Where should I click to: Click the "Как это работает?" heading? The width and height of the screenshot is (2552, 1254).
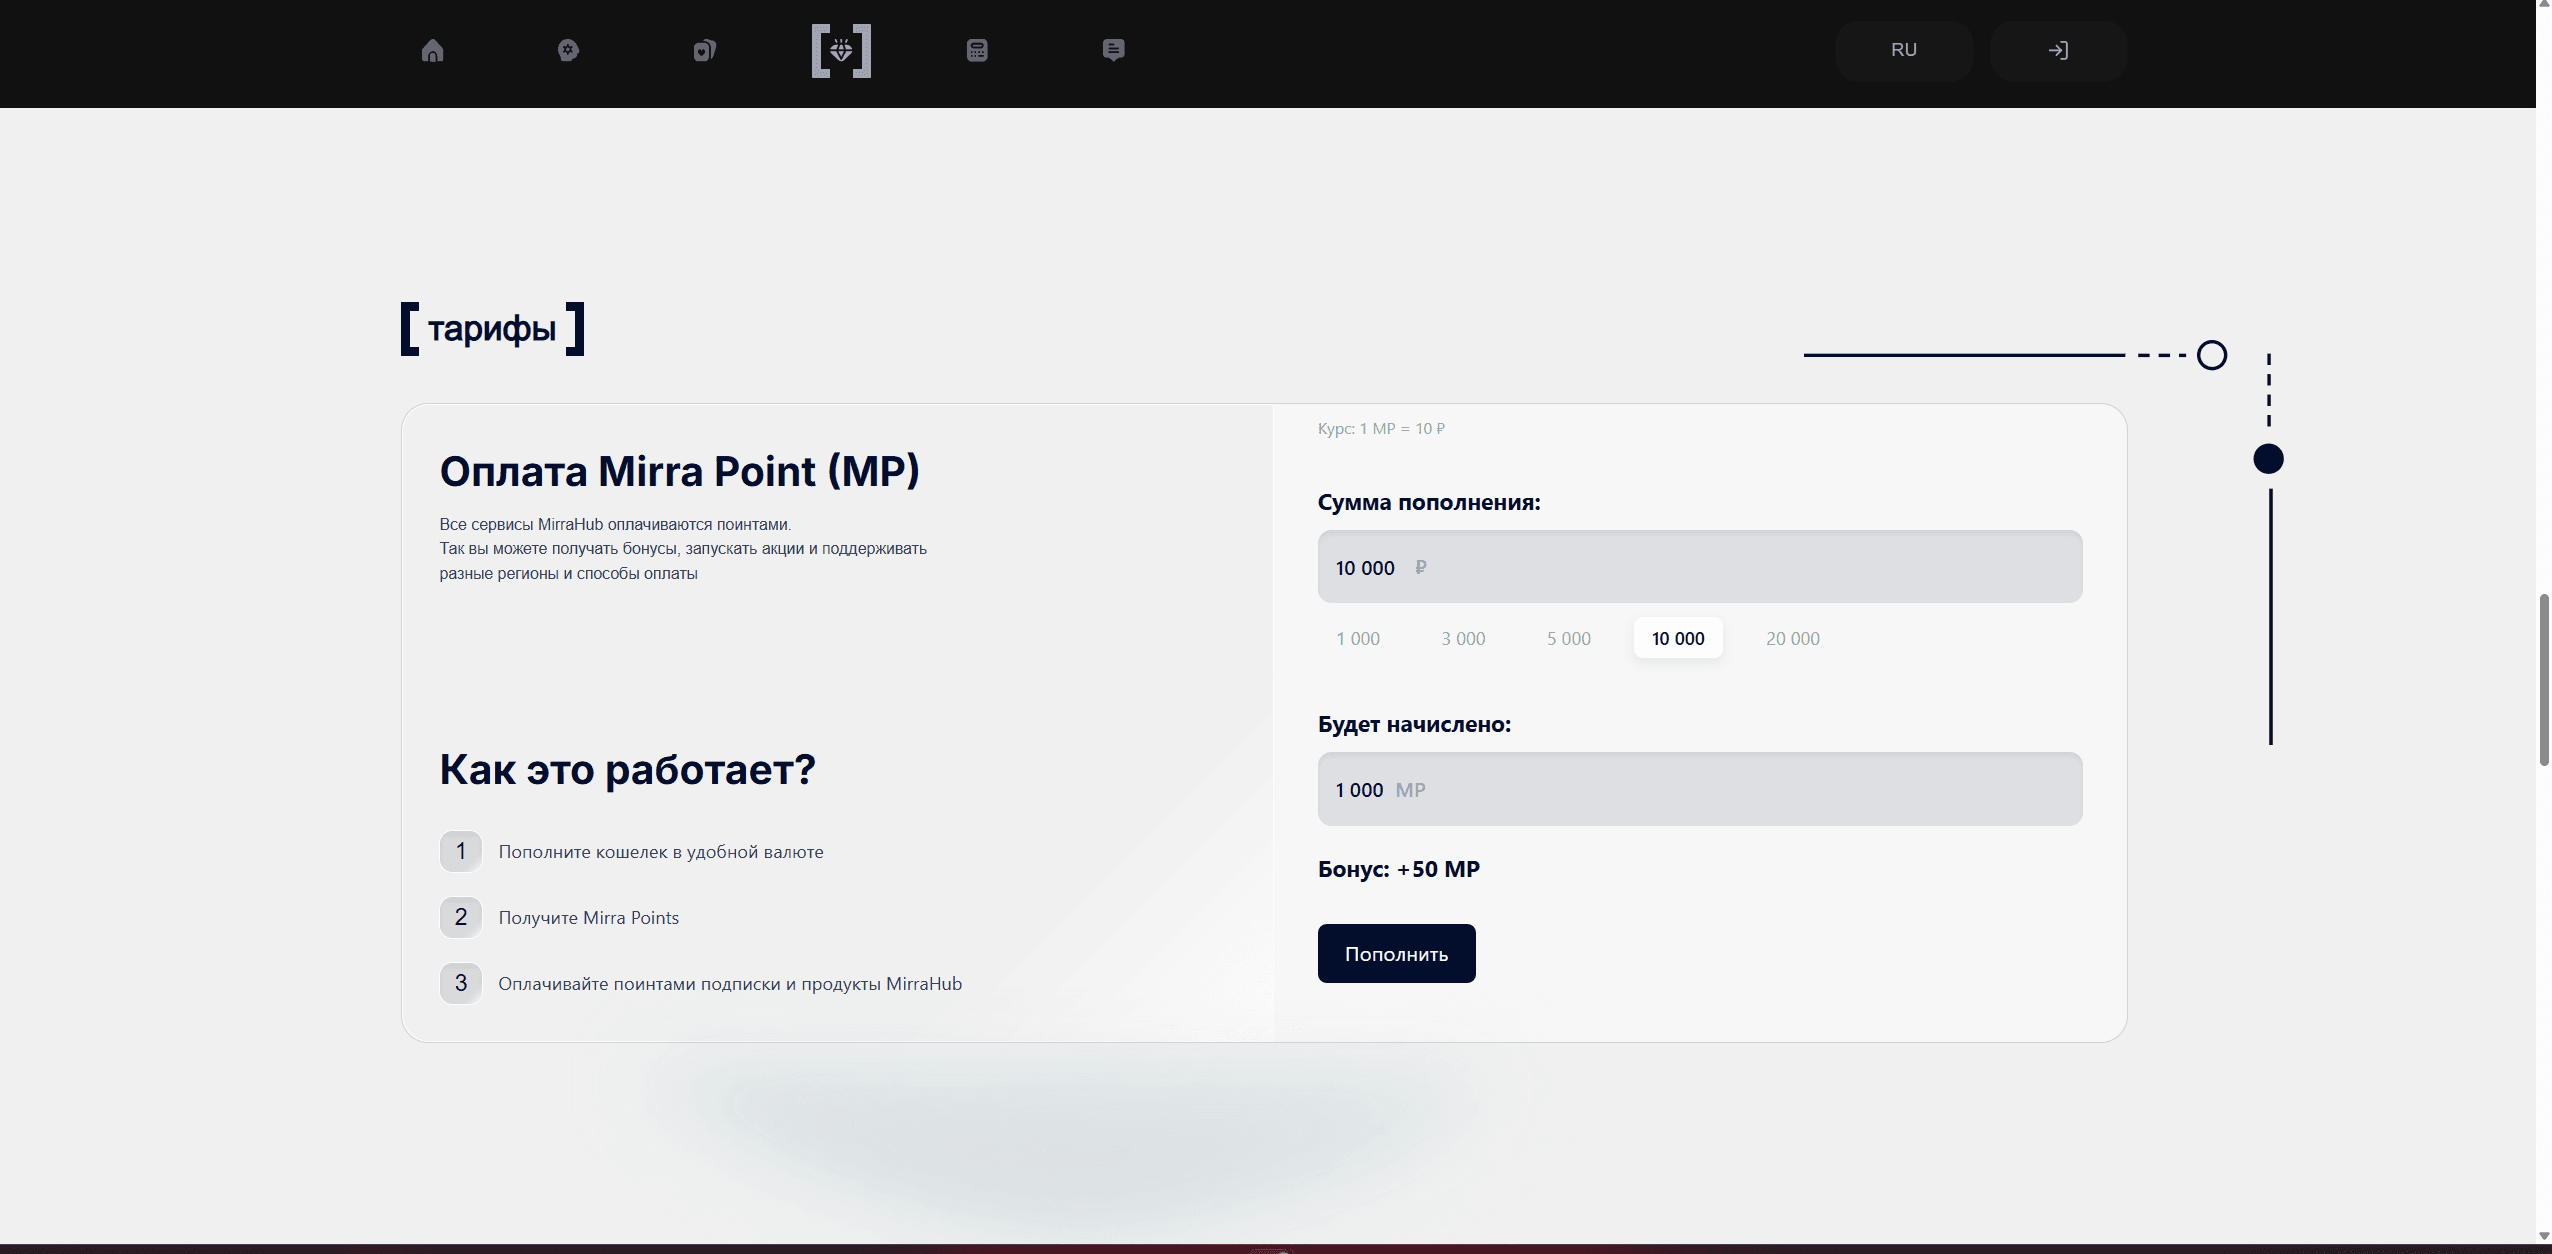tap(628, 769)
